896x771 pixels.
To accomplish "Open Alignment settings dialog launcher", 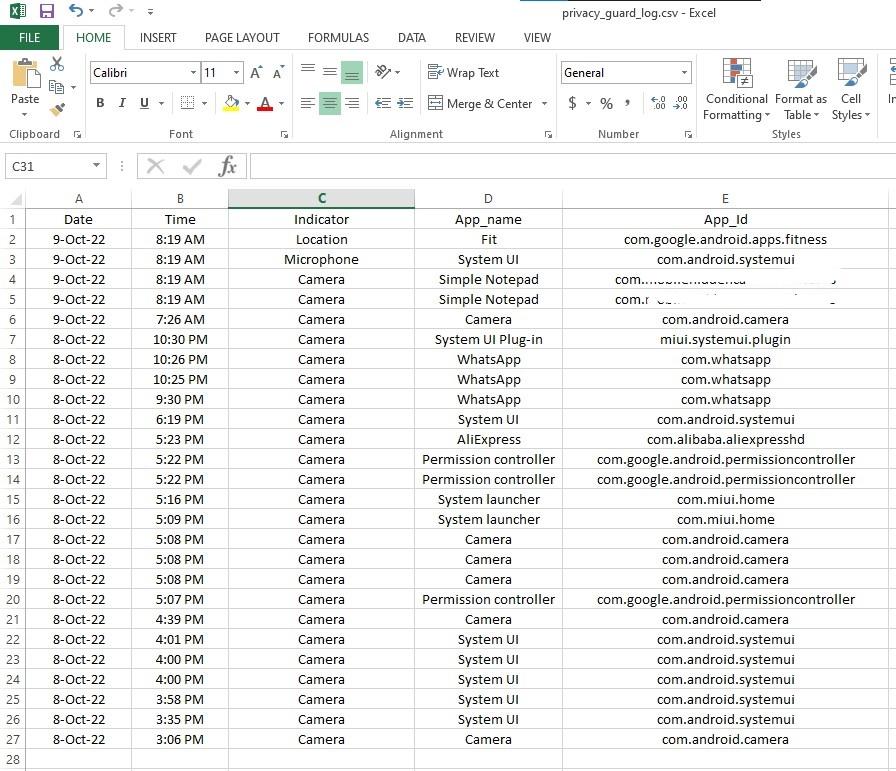I will click(548, 134).
